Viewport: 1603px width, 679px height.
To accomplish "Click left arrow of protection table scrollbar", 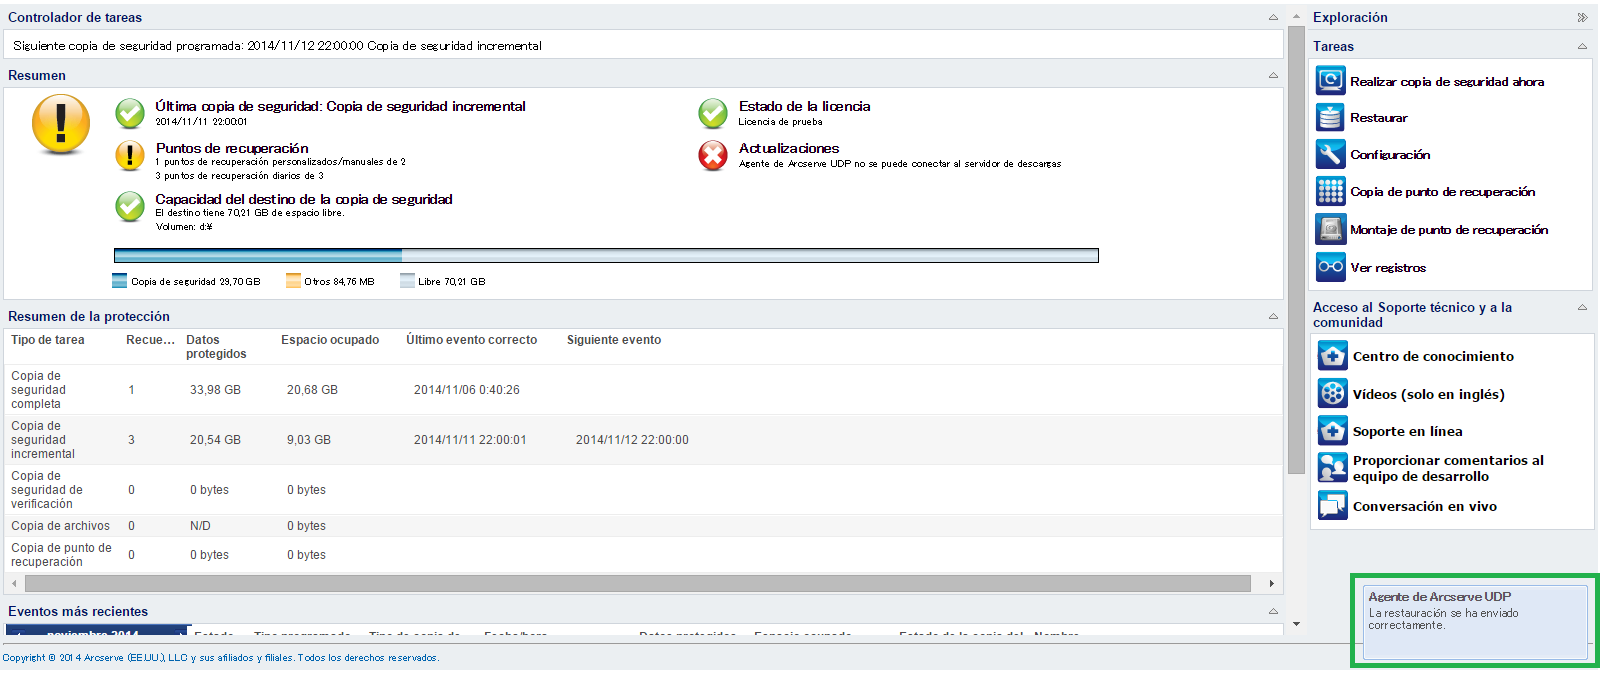I will pos(14,583).
